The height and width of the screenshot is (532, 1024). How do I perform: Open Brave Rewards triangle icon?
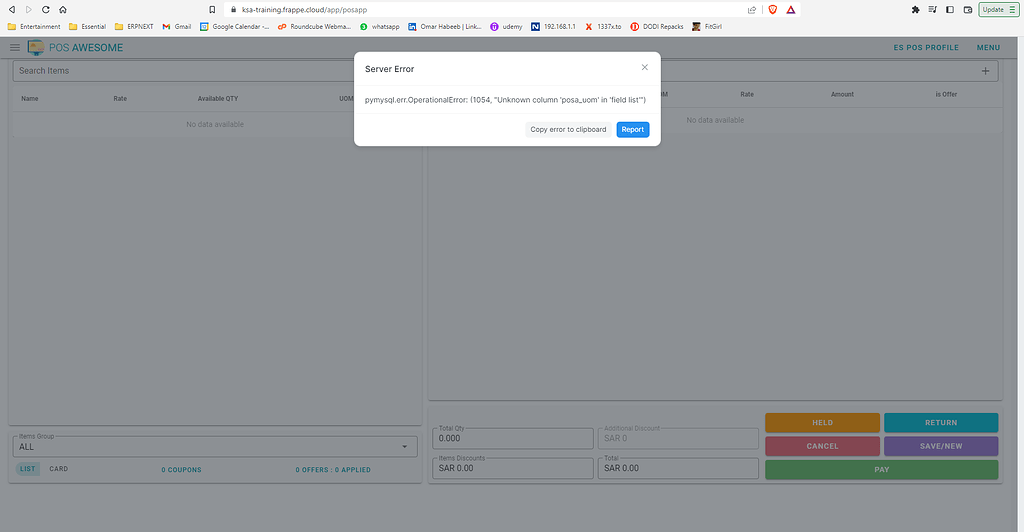(x=791, y=10)
